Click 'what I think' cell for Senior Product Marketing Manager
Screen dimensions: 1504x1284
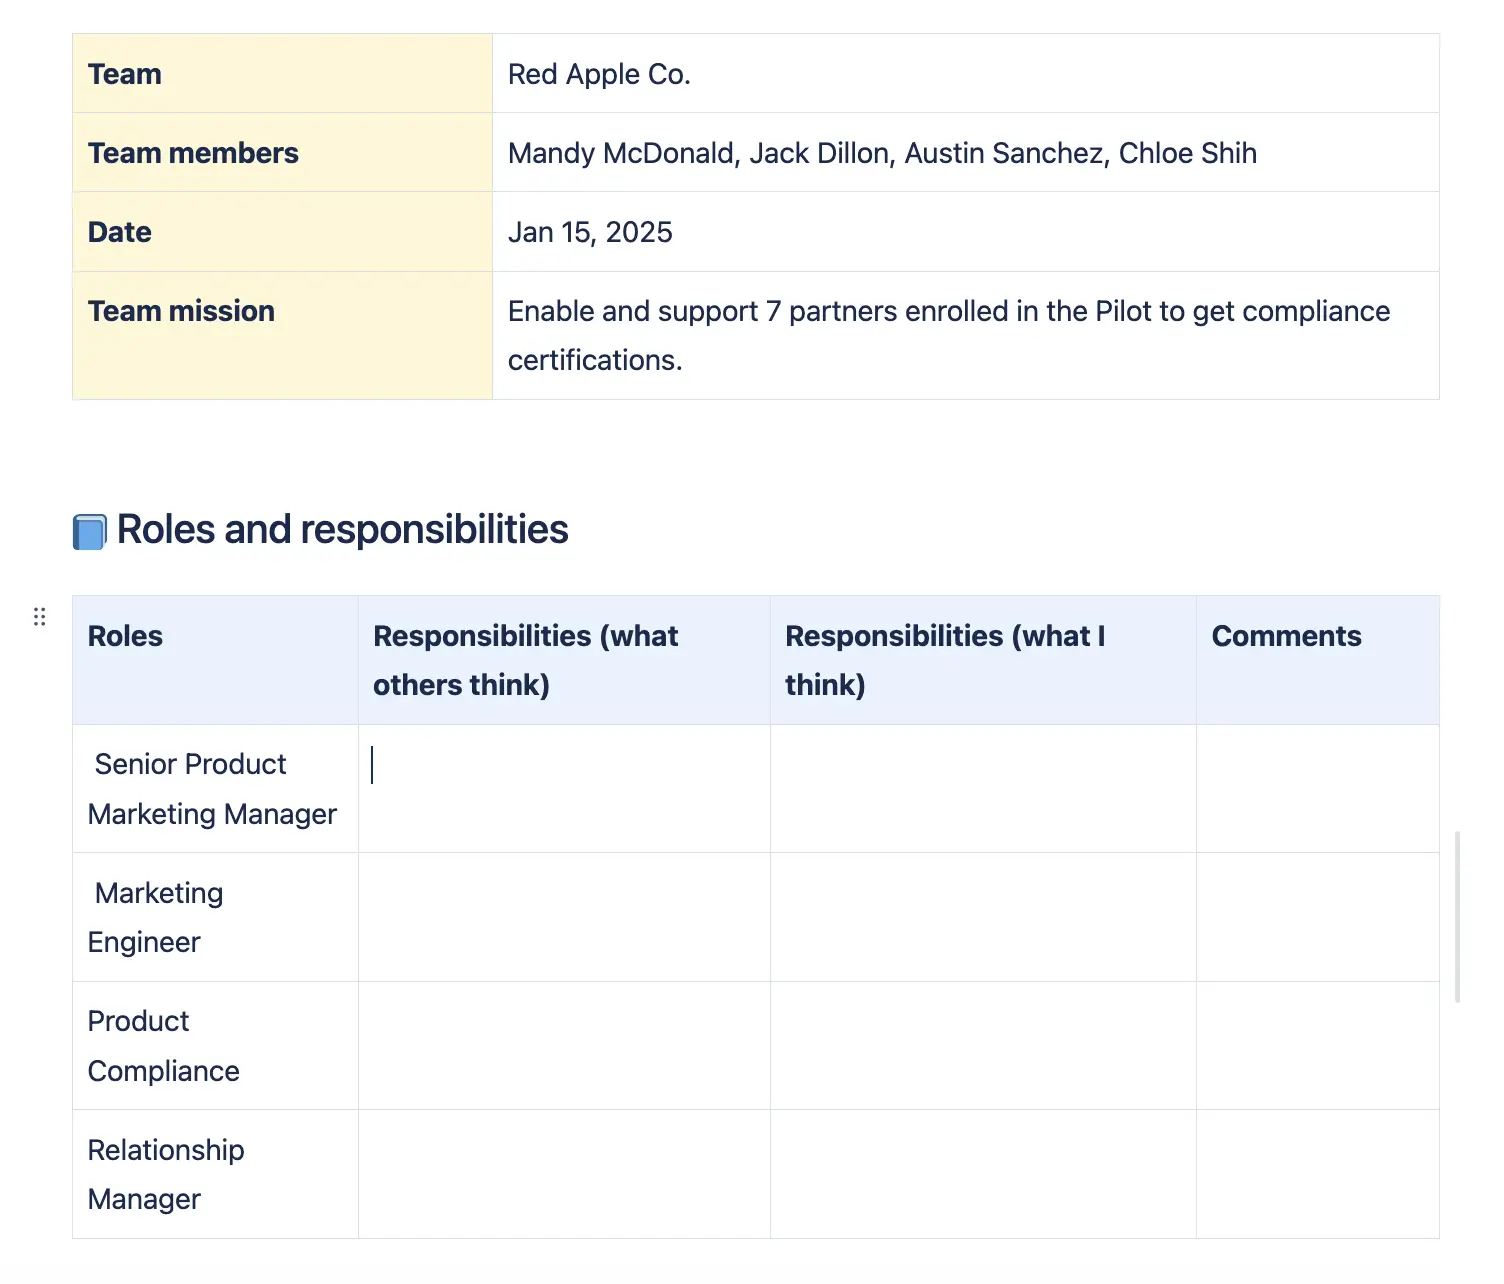983,789
